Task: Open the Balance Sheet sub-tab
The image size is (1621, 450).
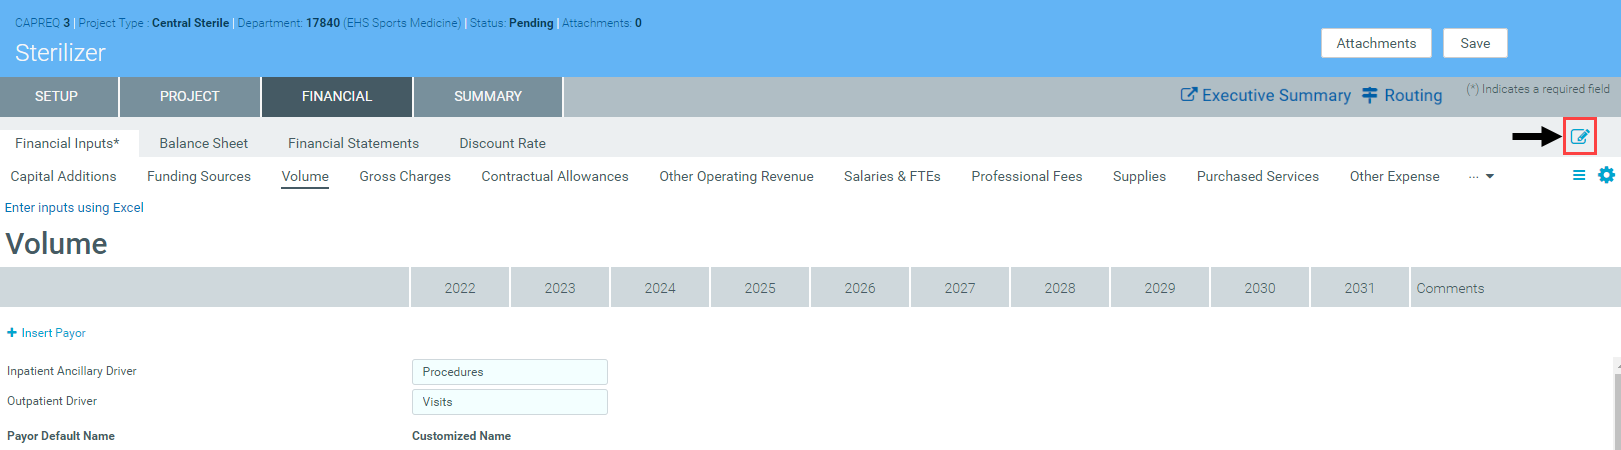Action: pyautogui.click(x=203, y=143)
